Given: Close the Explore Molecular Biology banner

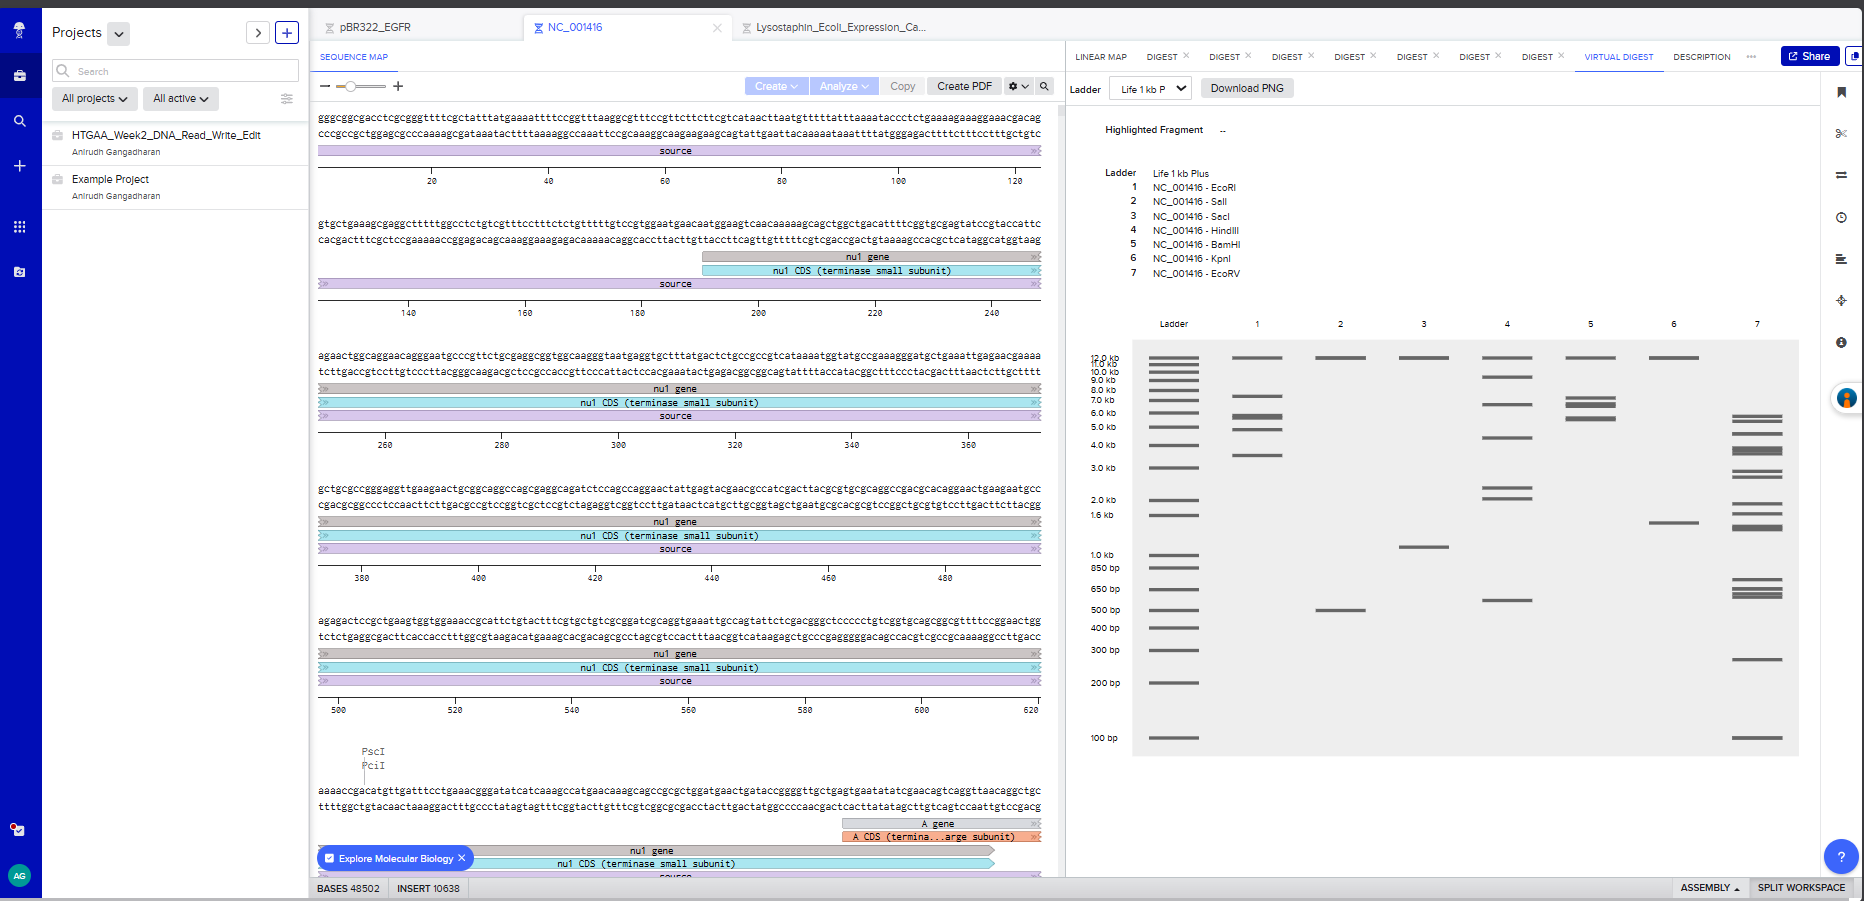Looking at the screenshot, I should click(462, 858).
